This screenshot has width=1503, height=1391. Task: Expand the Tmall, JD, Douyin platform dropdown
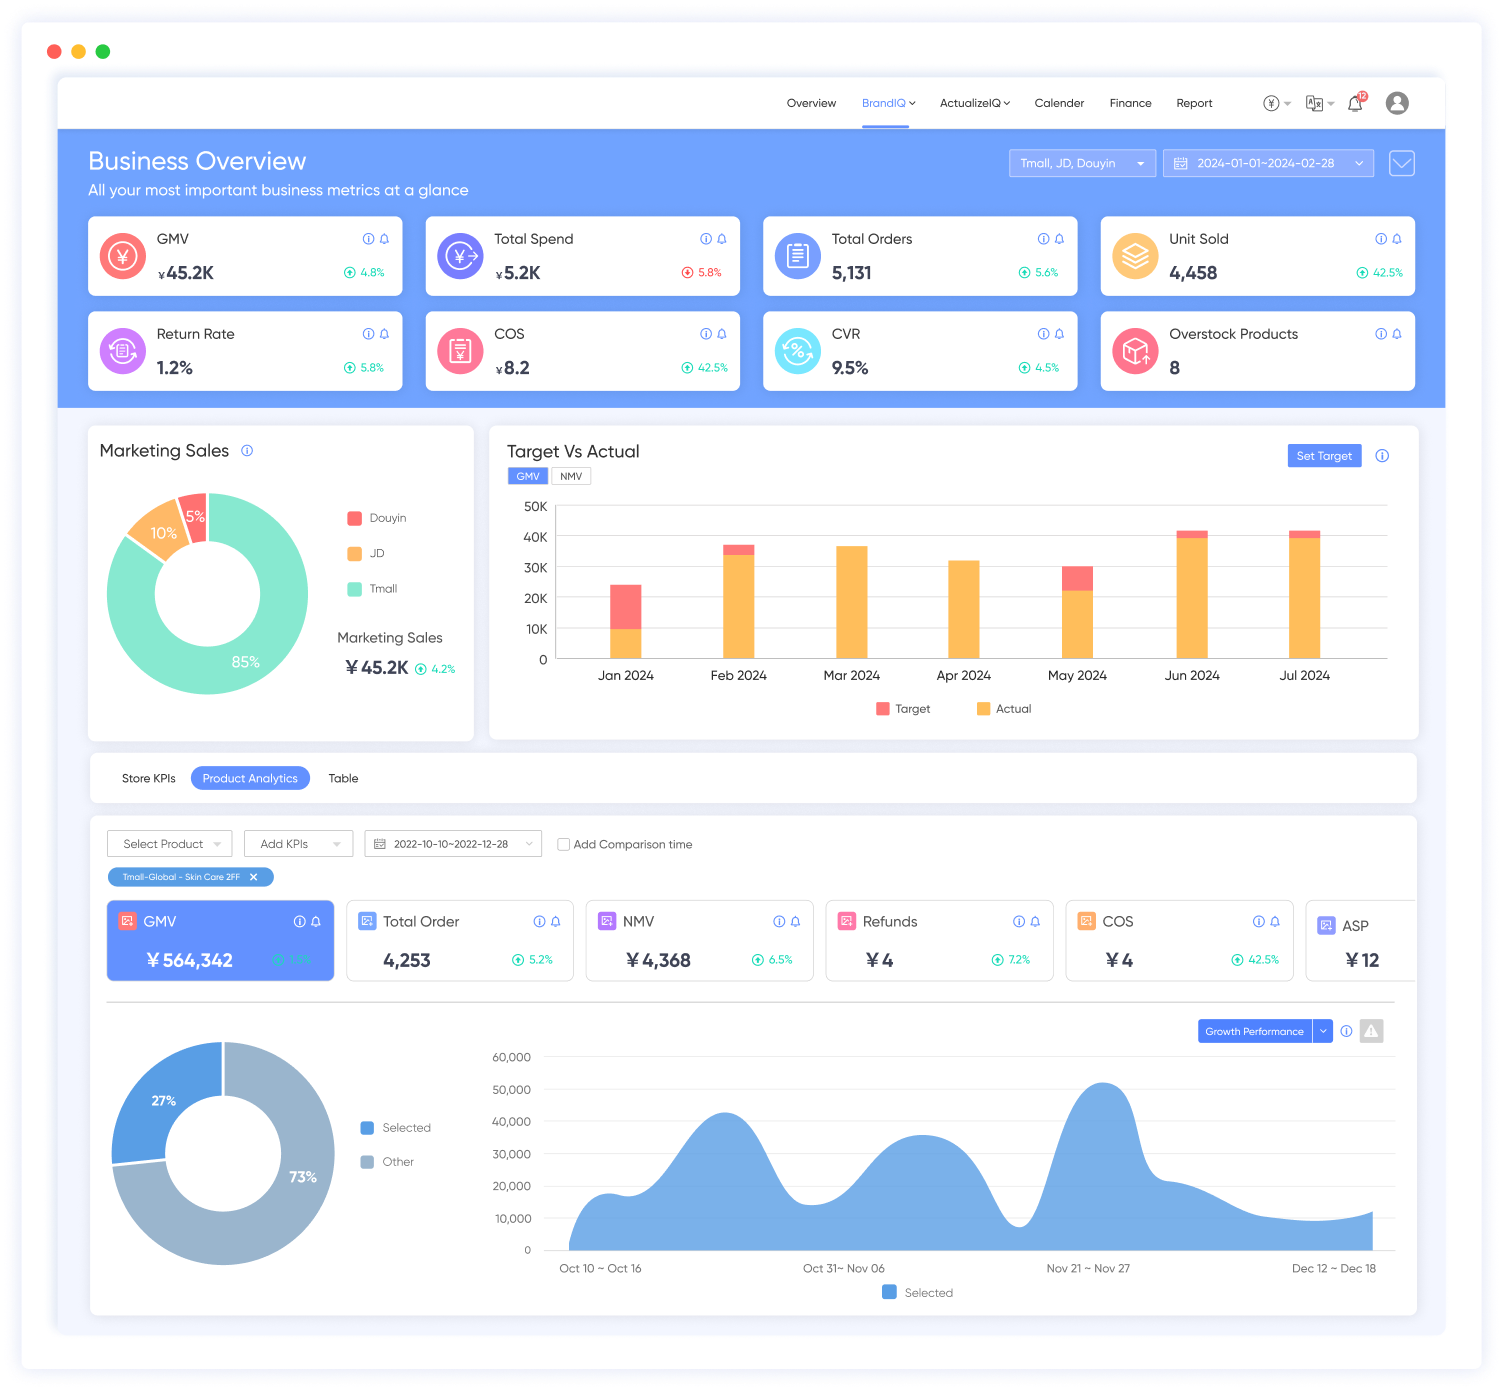coord(1082,163)
